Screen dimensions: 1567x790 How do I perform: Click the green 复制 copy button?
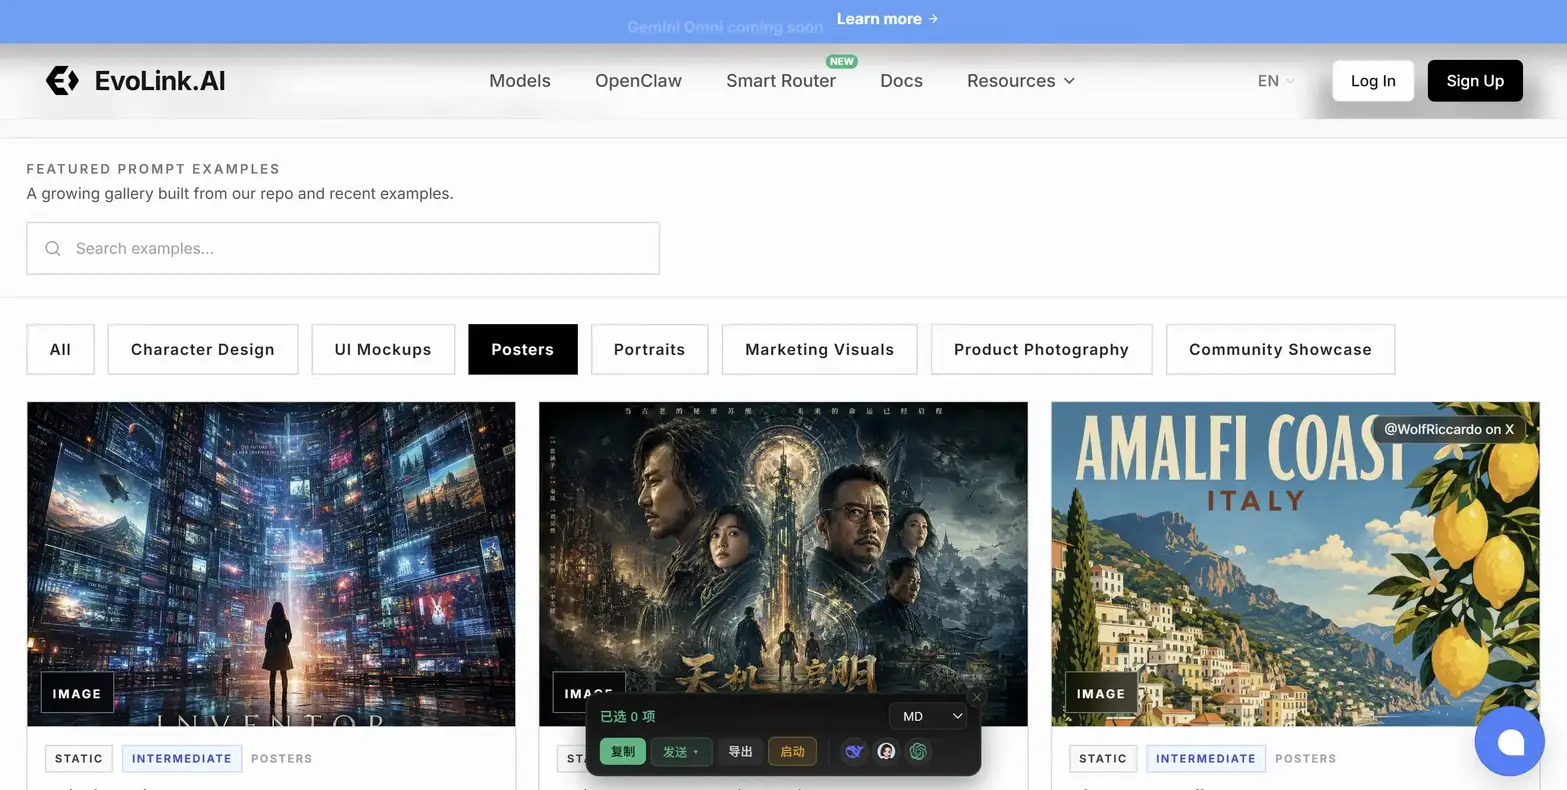click(622, 751)
